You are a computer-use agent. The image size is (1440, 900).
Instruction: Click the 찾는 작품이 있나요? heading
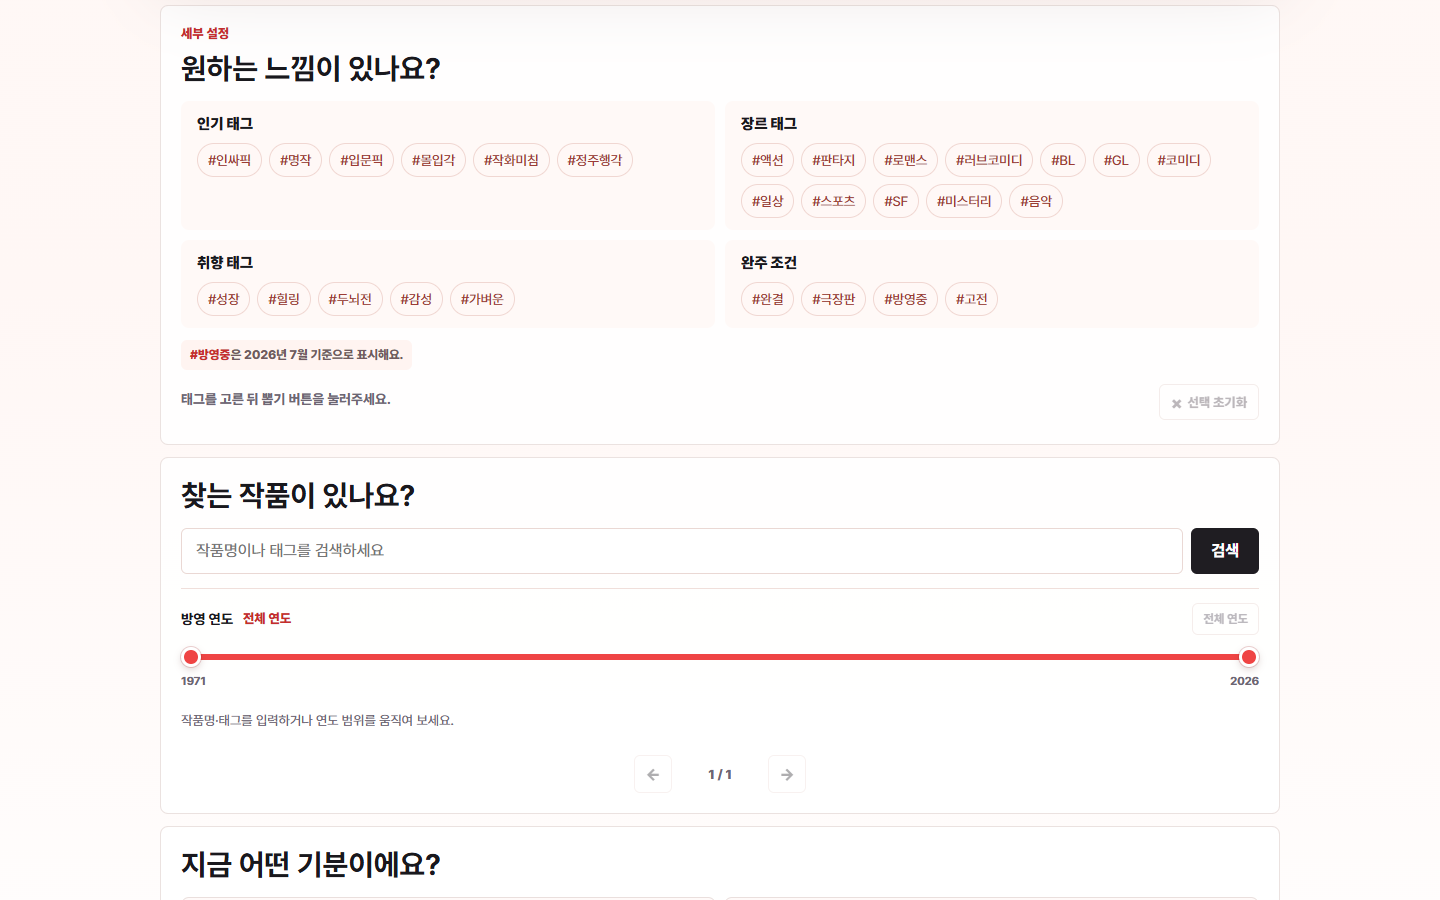pyautogui.click(x=297, y=496)
